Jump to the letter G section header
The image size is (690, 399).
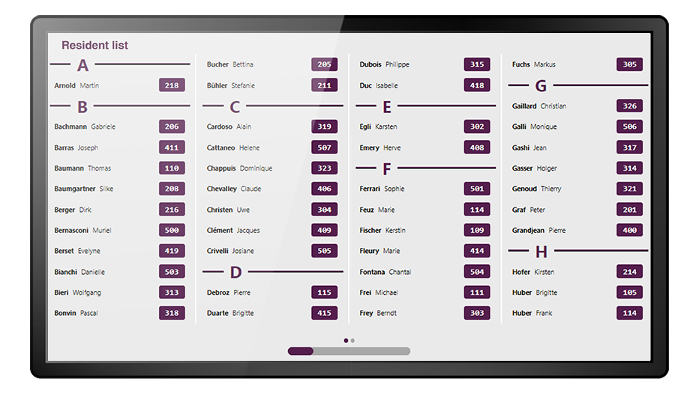(541, 85)
